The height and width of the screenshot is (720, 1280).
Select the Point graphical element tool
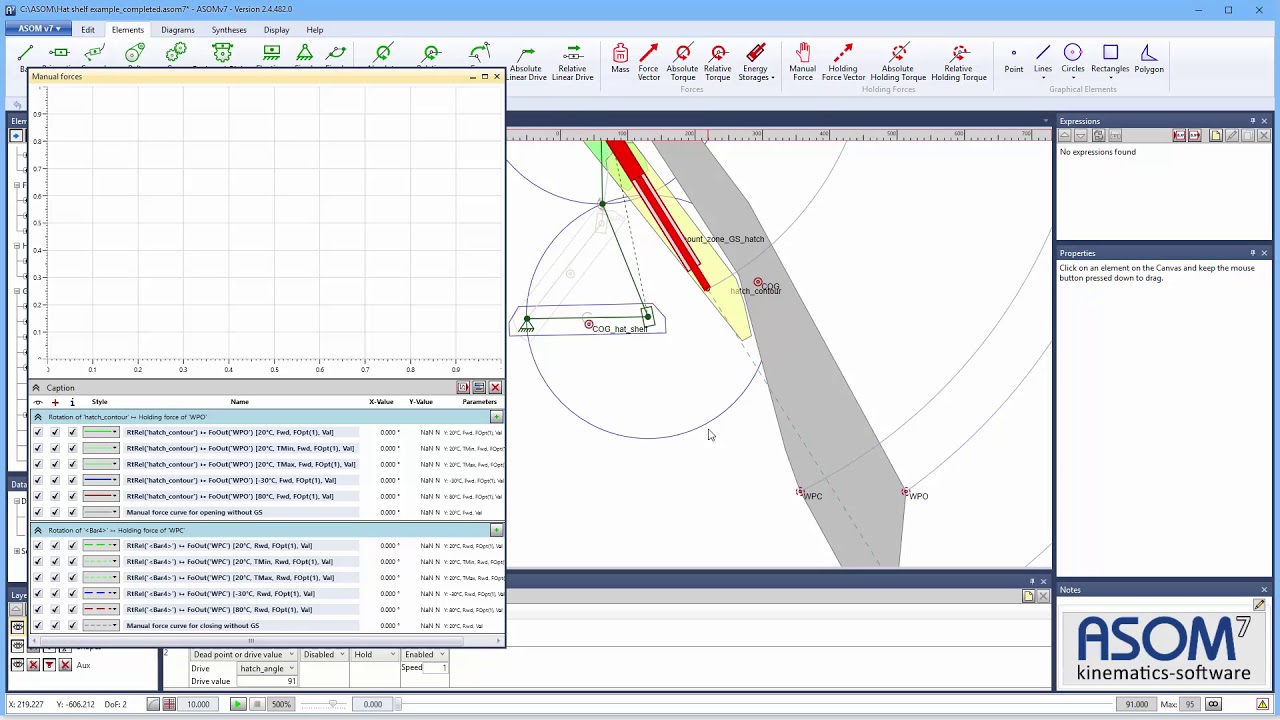pyautogui.click(x=1013, y=59)
